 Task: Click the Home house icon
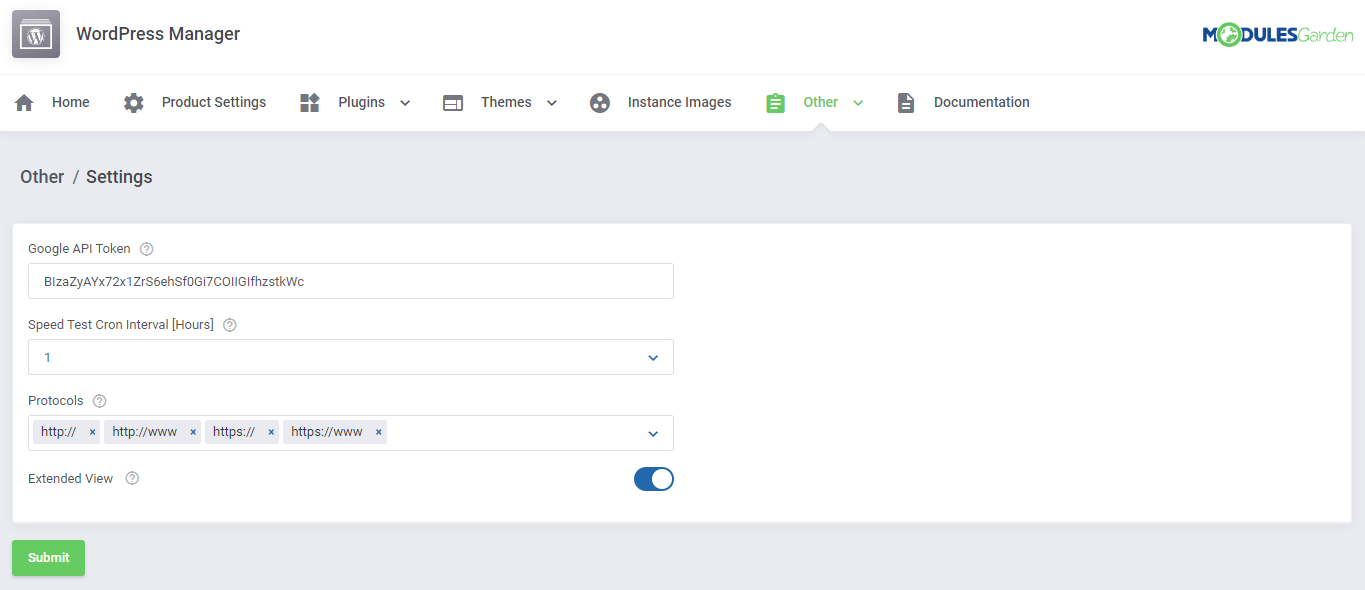pos(24,103)
